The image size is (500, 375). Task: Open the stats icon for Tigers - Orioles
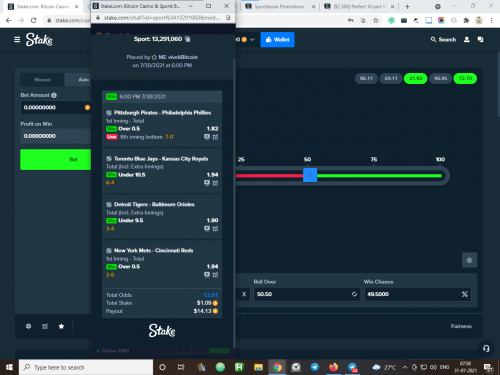pyautogui.click(x=215, y=228)
